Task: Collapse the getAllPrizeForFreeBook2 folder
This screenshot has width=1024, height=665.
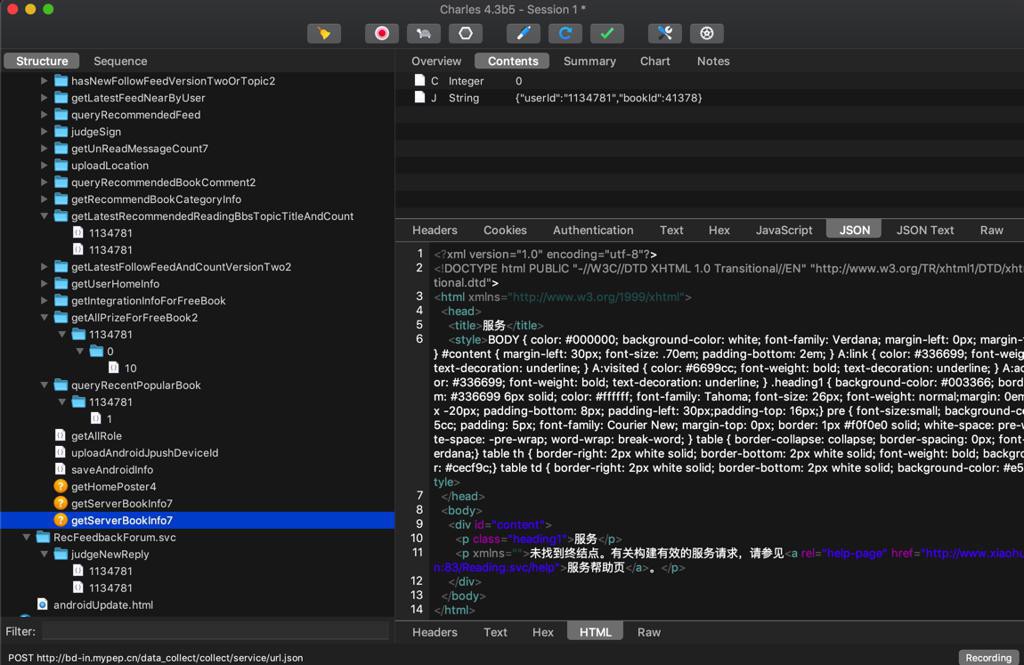Action: (x=45, y=318)
